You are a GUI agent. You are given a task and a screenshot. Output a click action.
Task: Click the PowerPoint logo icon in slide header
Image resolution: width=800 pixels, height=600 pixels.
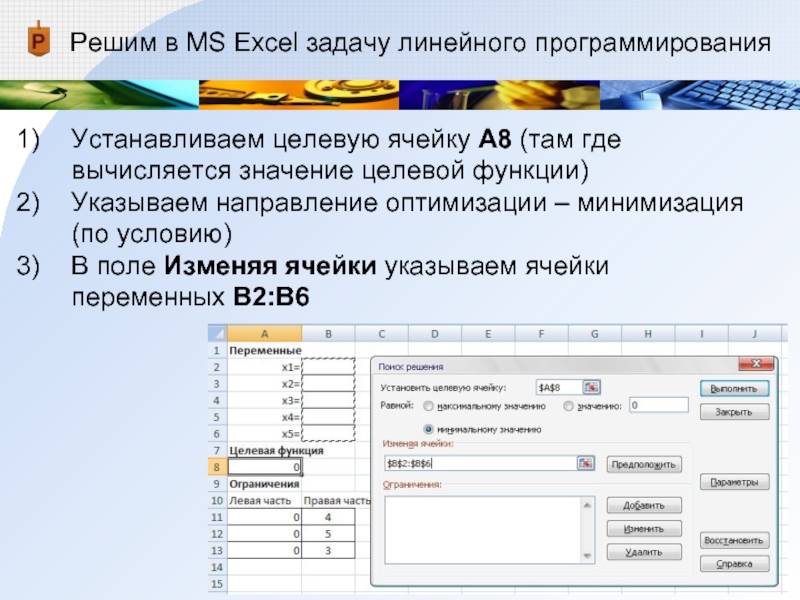coord(38,39)
